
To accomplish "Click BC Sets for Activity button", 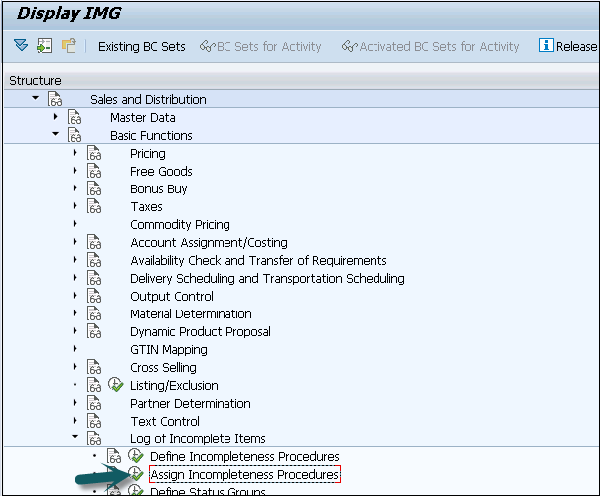I will (261, 46).
